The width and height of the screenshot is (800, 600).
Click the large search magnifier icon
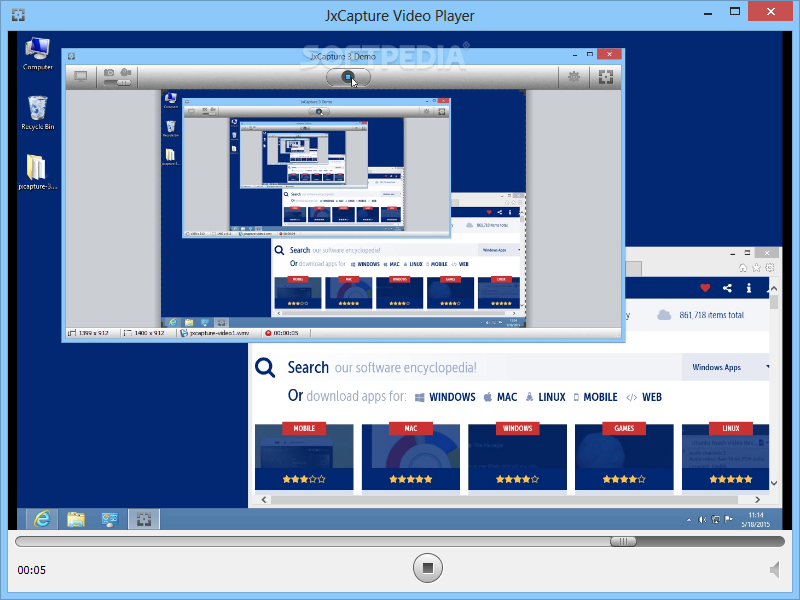265,367
